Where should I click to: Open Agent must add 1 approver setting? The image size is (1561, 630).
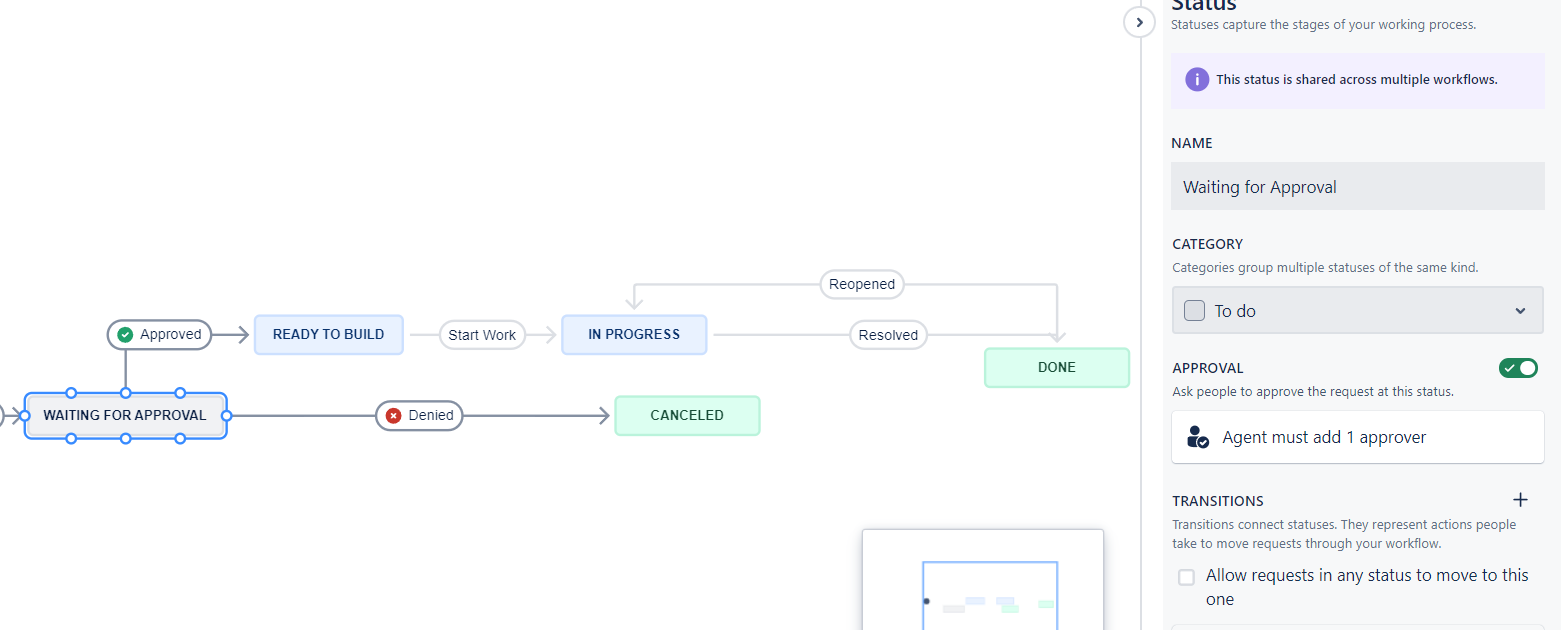click(x=1357, y=437)
